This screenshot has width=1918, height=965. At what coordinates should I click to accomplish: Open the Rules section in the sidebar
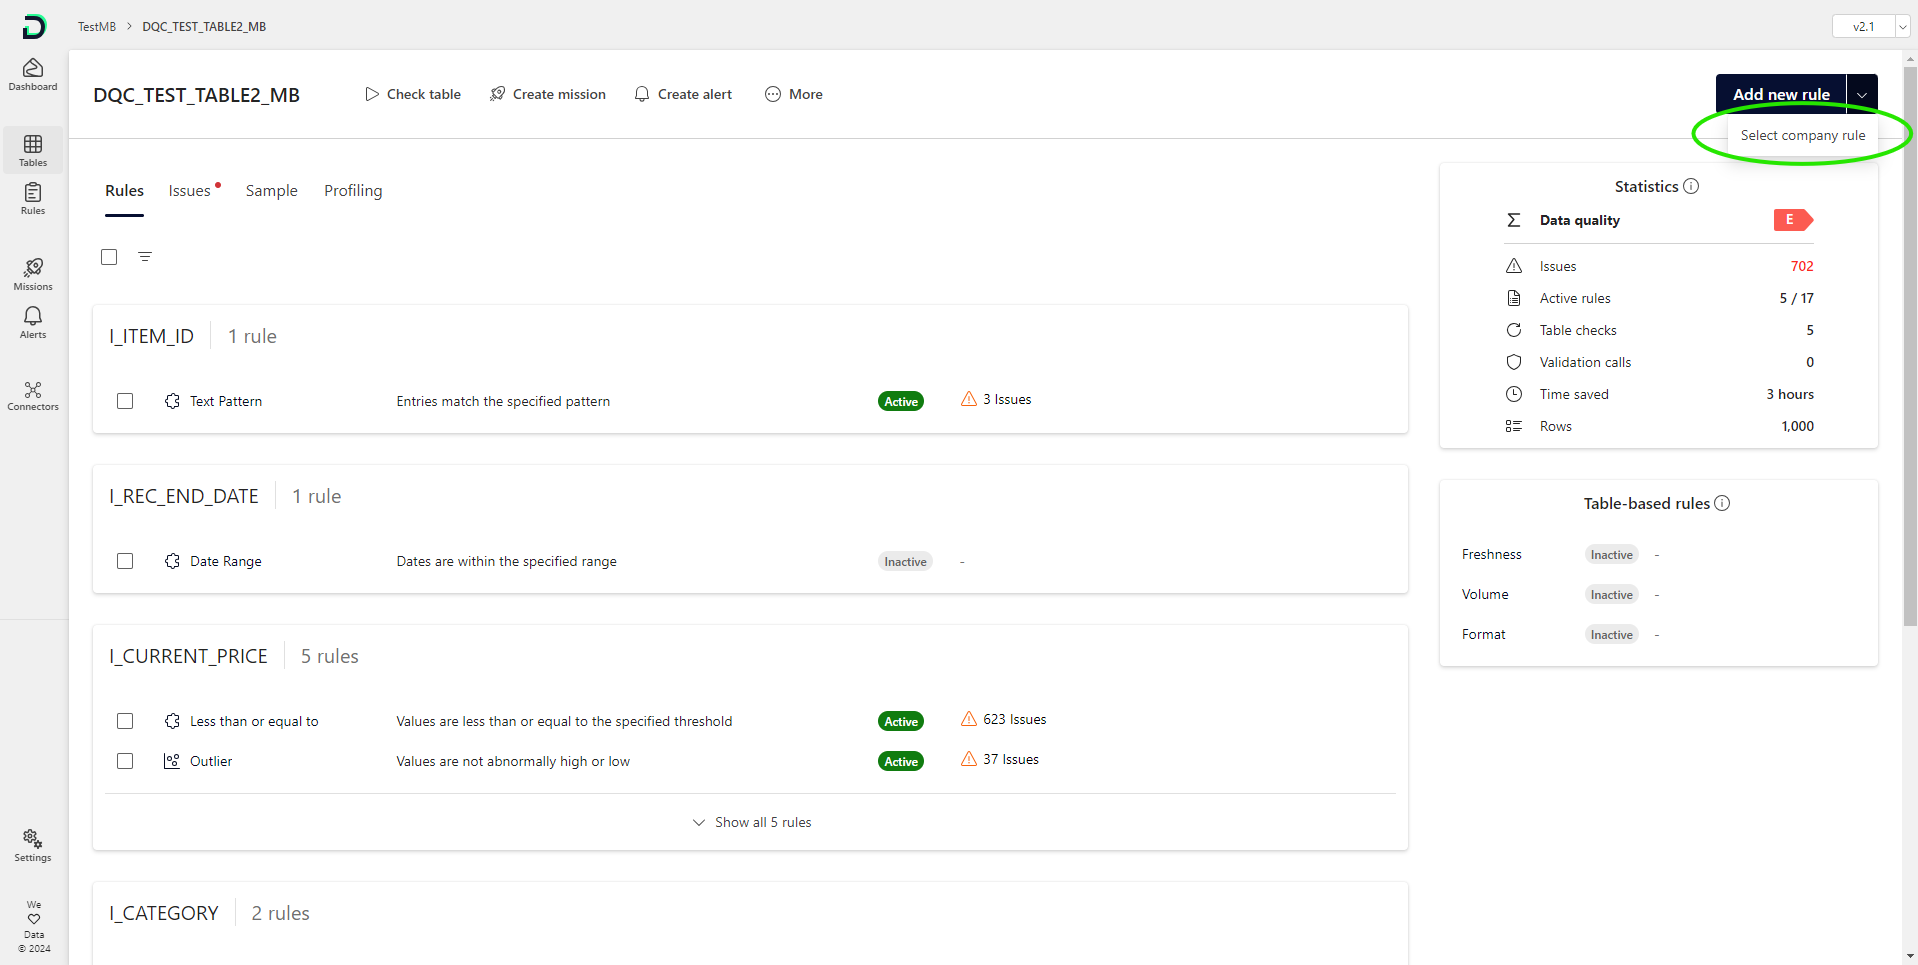pos(33,198)
